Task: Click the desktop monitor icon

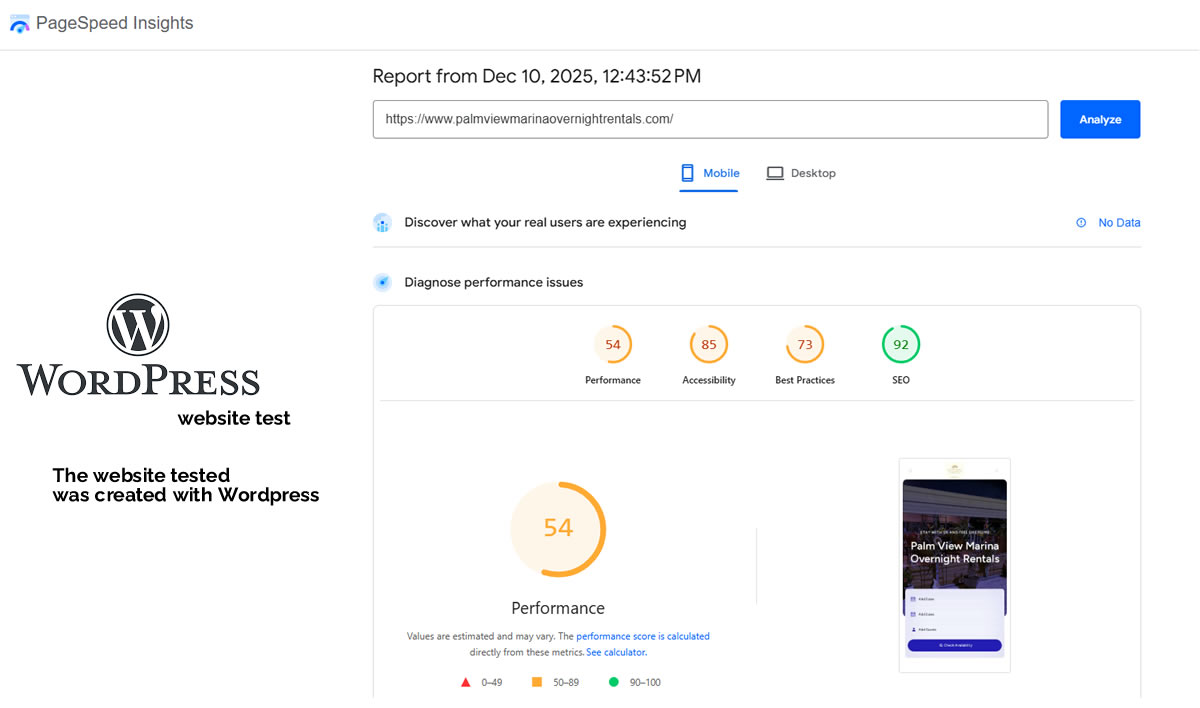Action: pos(775,173)
